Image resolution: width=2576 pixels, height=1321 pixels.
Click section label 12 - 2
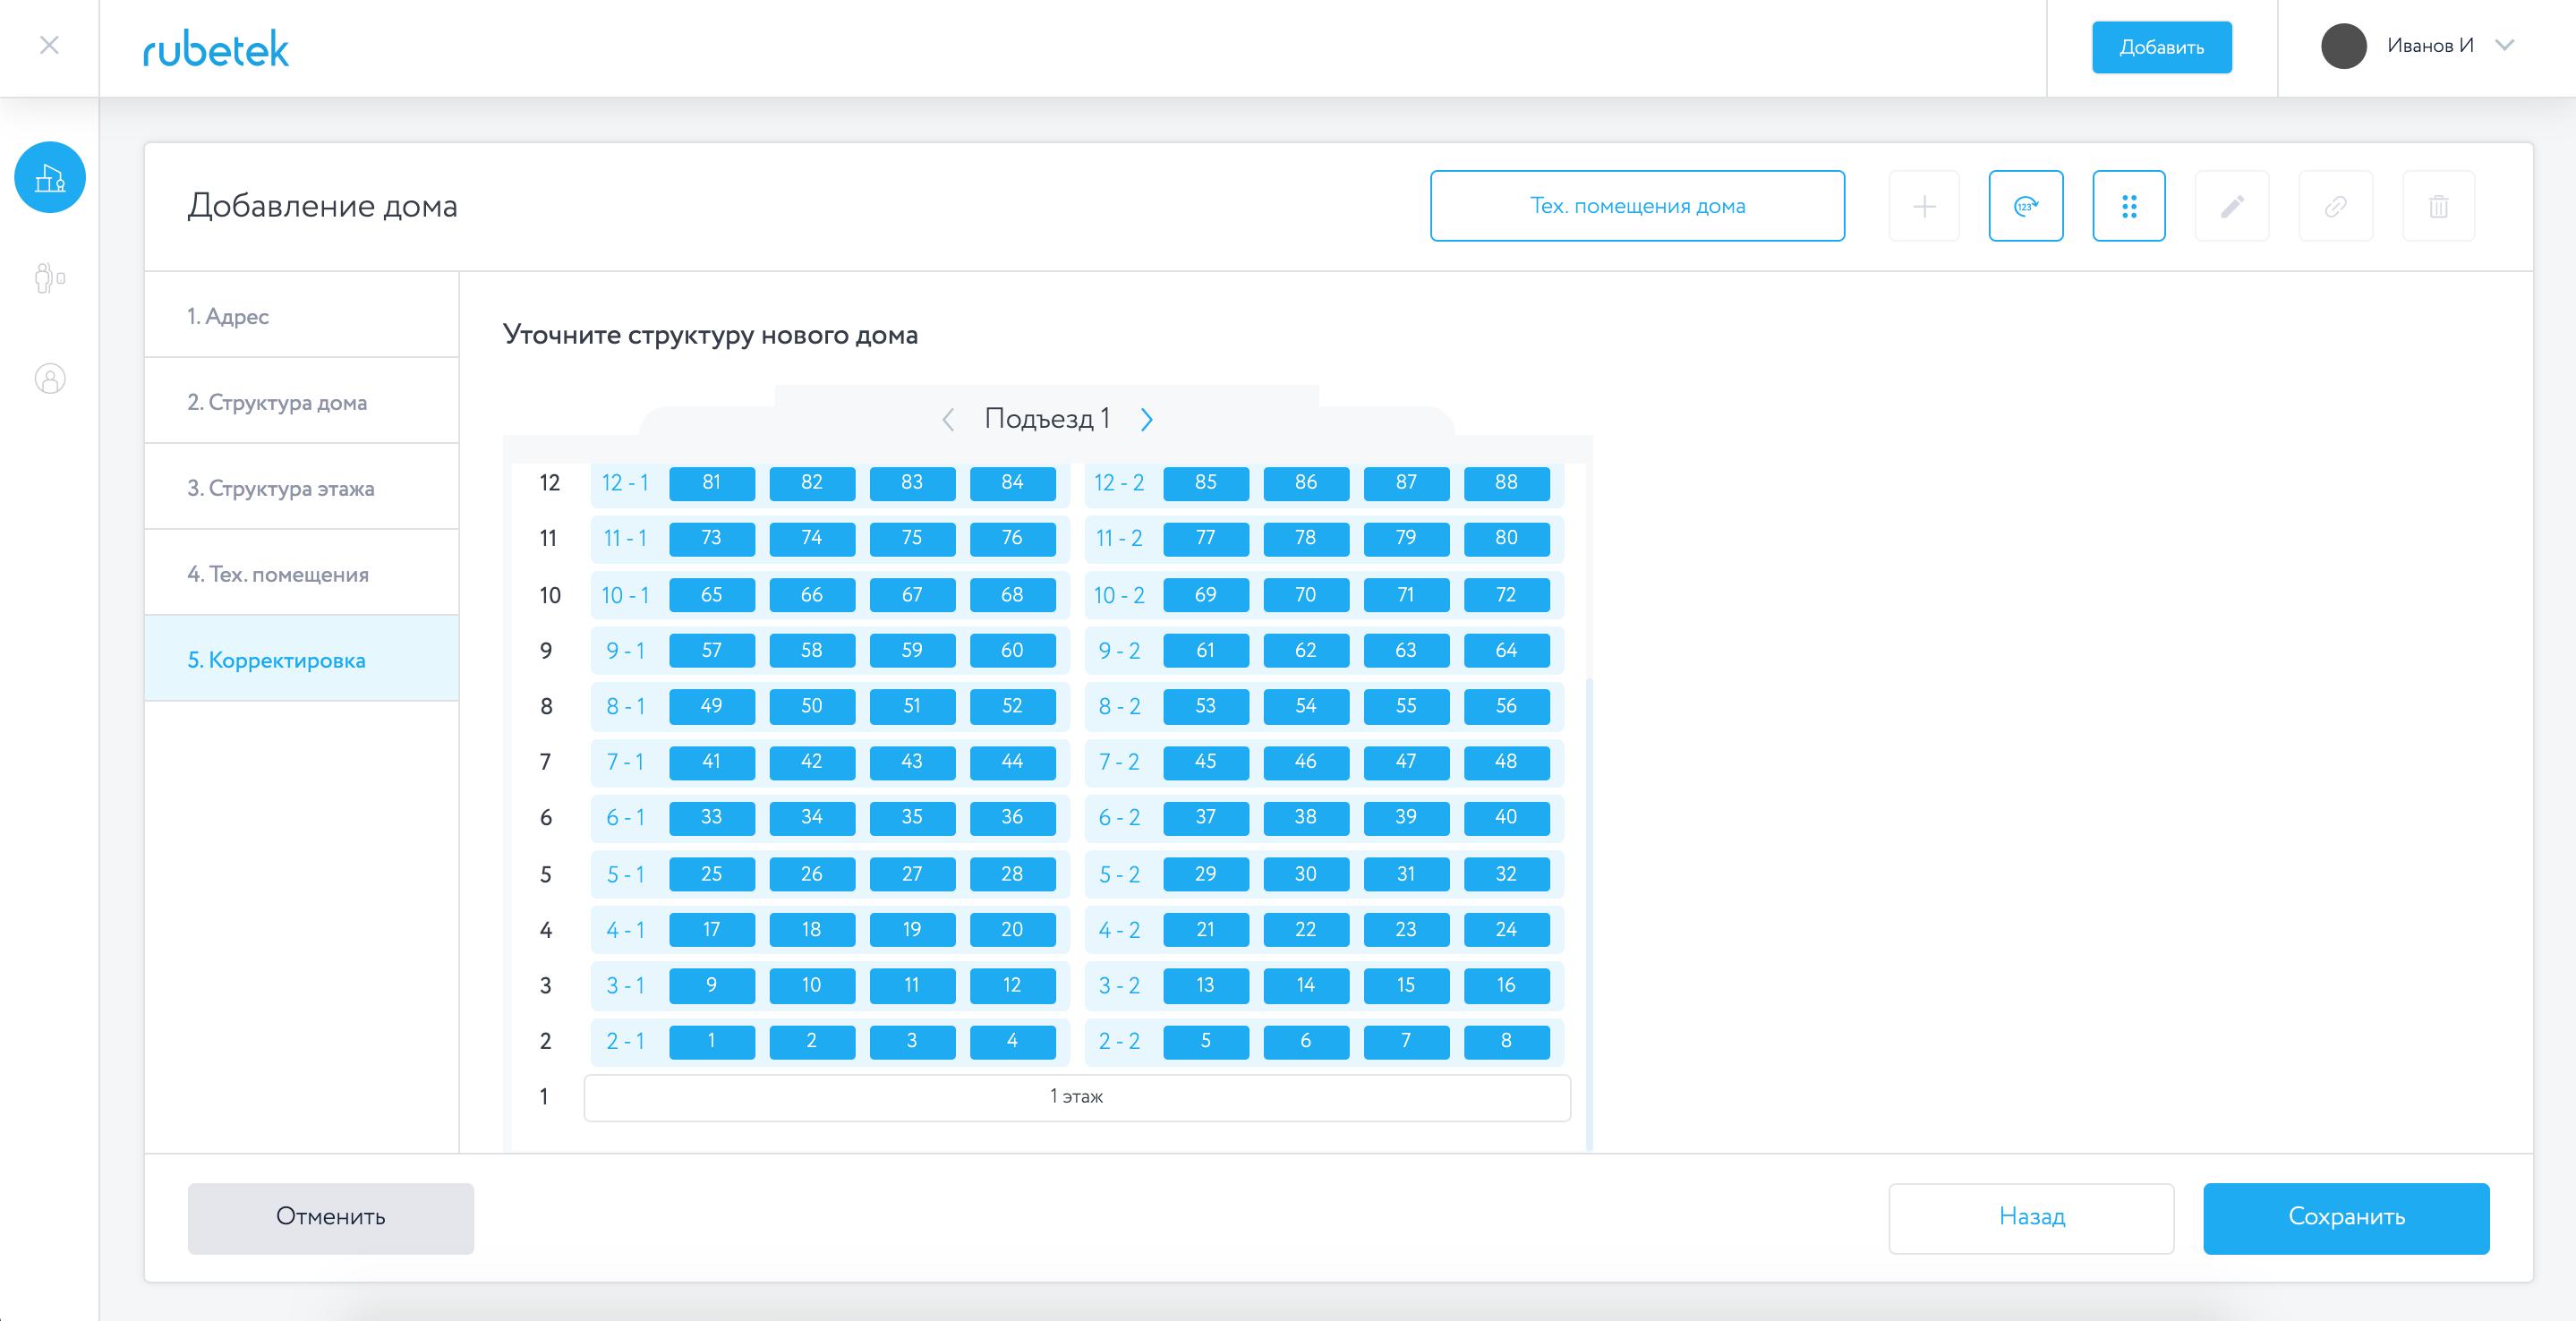click(x=1119, y=483)
